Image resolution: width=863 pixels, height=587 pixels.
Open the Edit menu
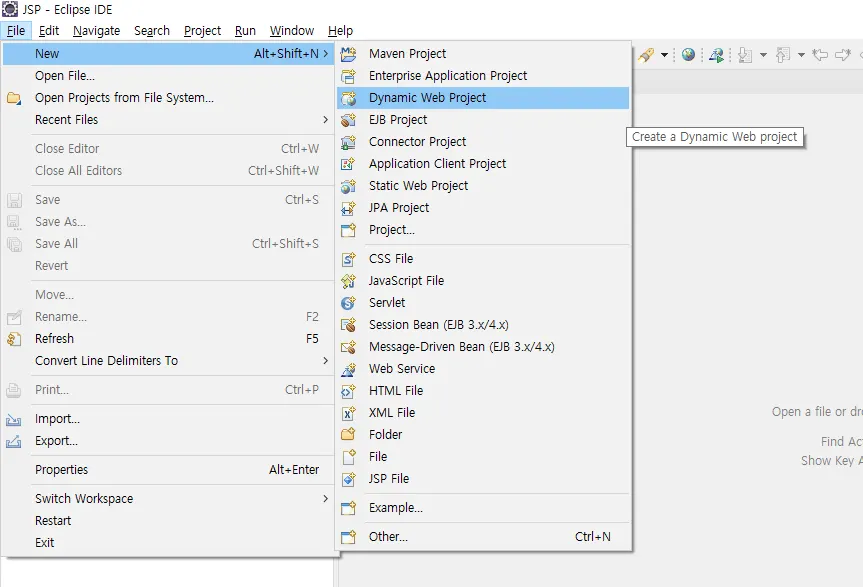49,31
